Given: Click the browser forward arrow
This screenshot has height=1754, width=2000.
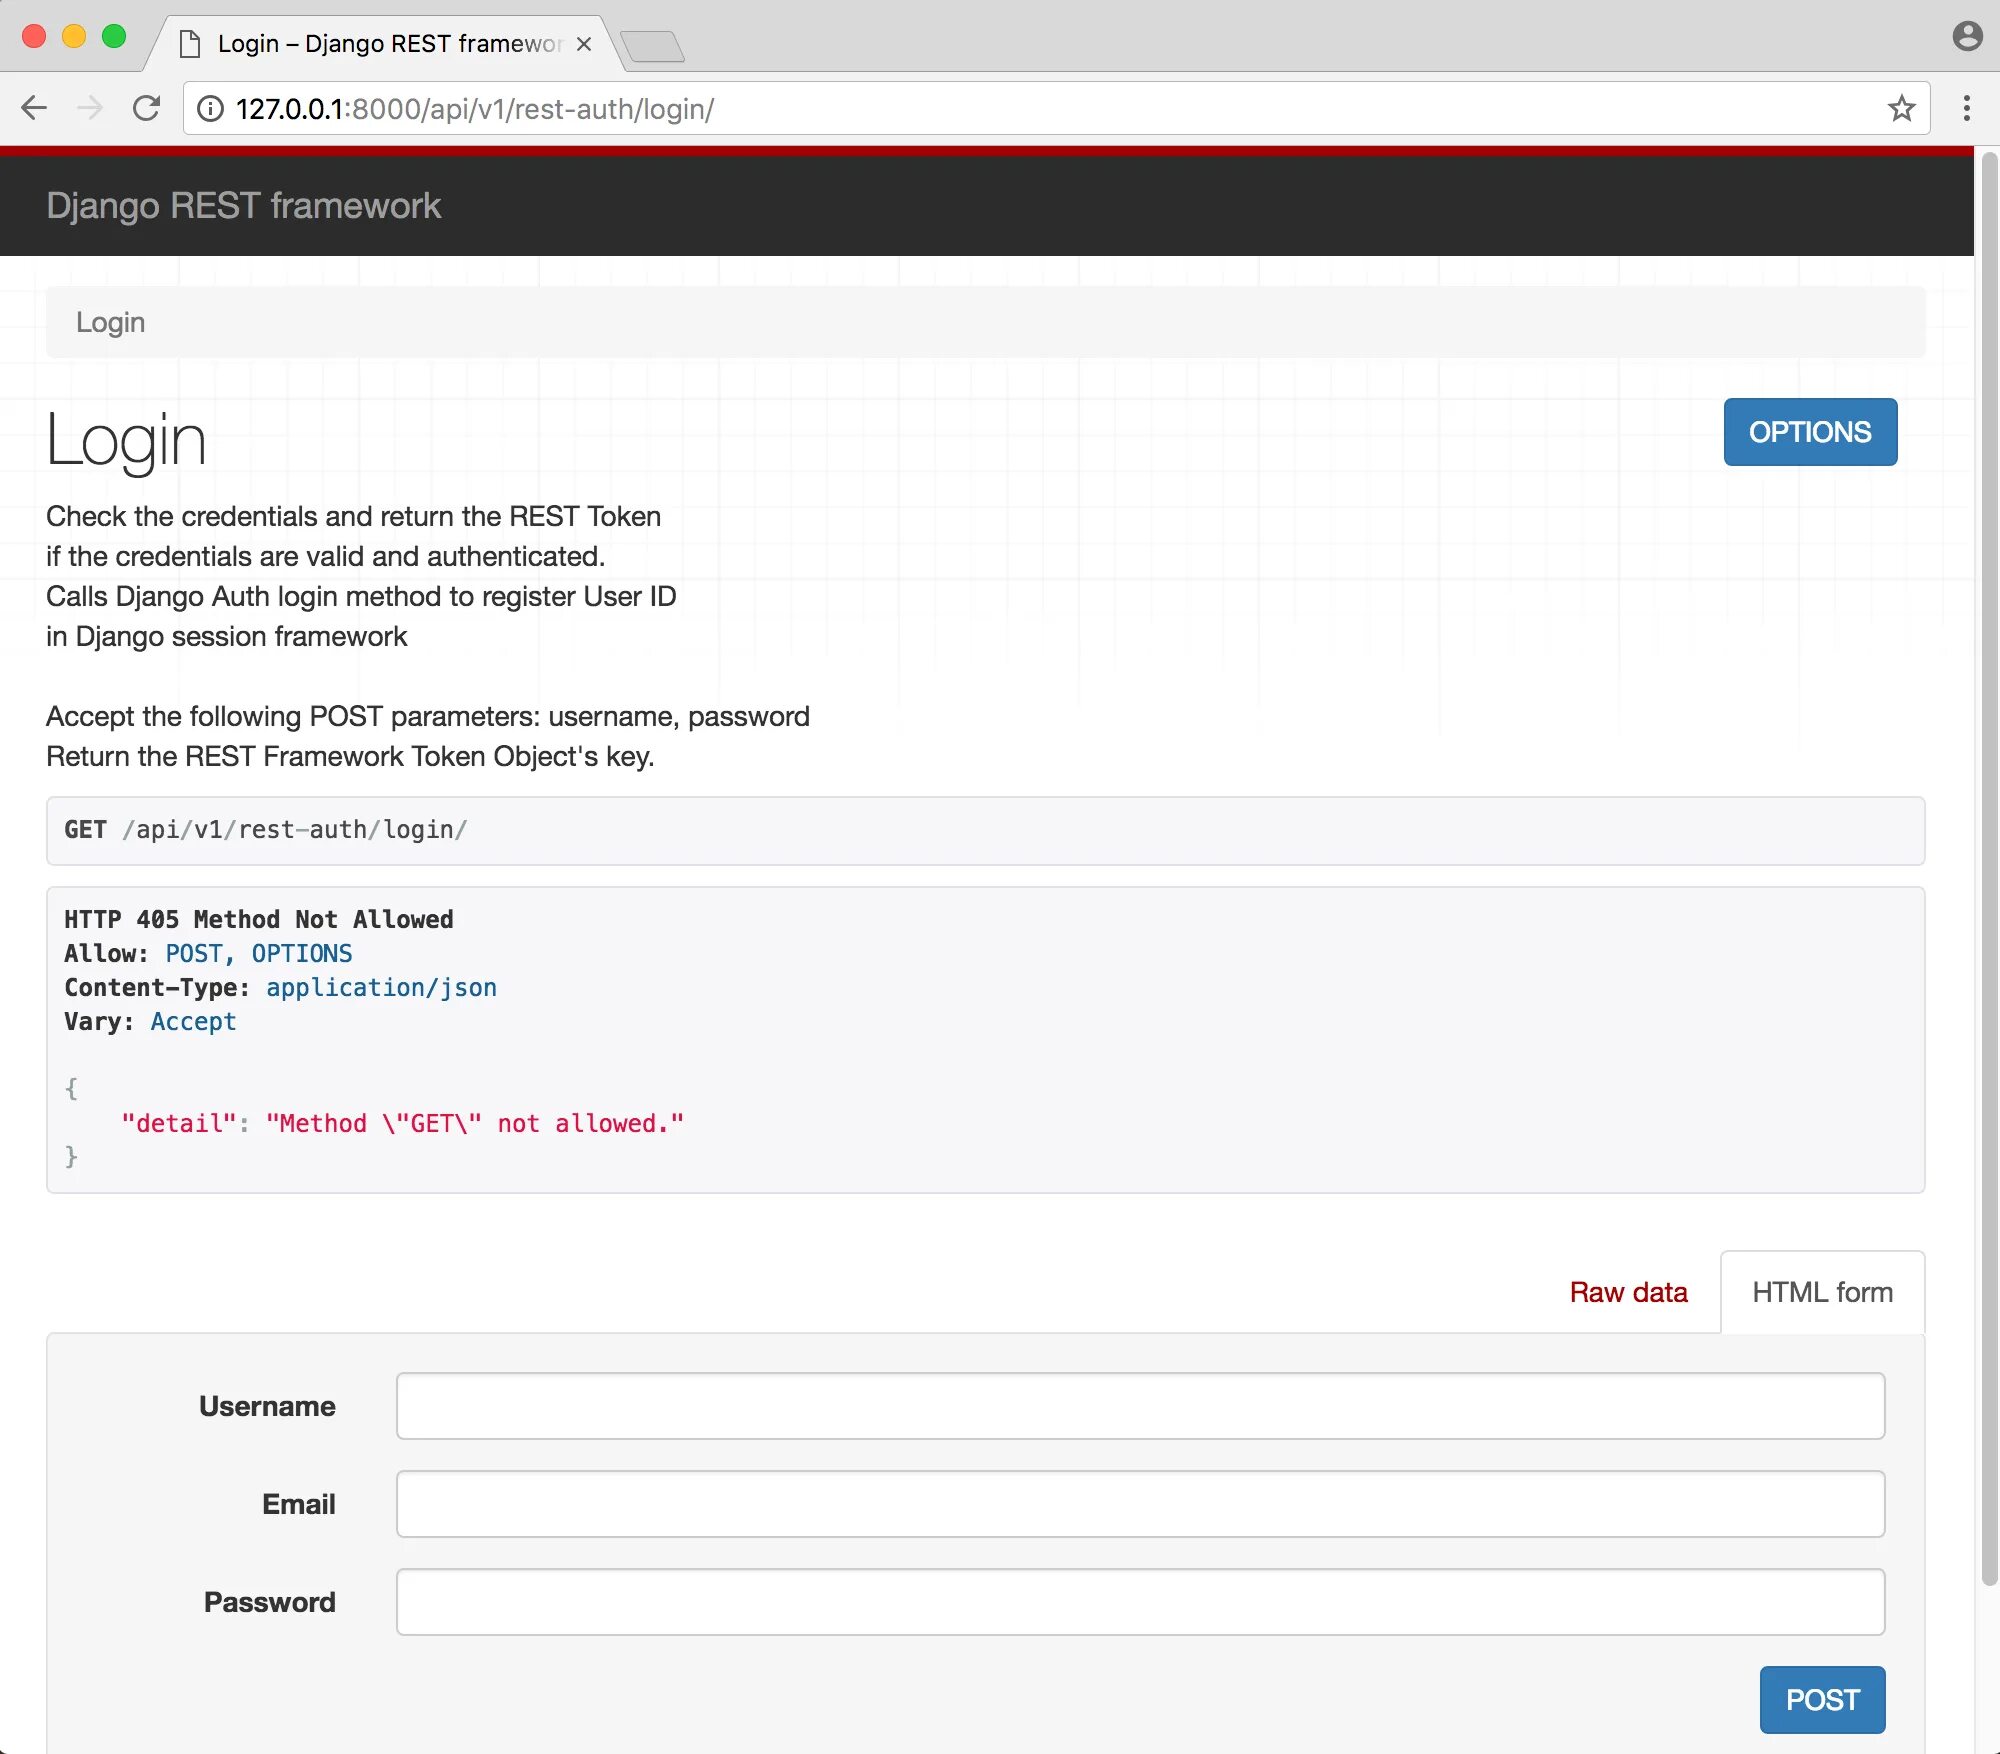Looking at the screenshot, I should [90, 108].
